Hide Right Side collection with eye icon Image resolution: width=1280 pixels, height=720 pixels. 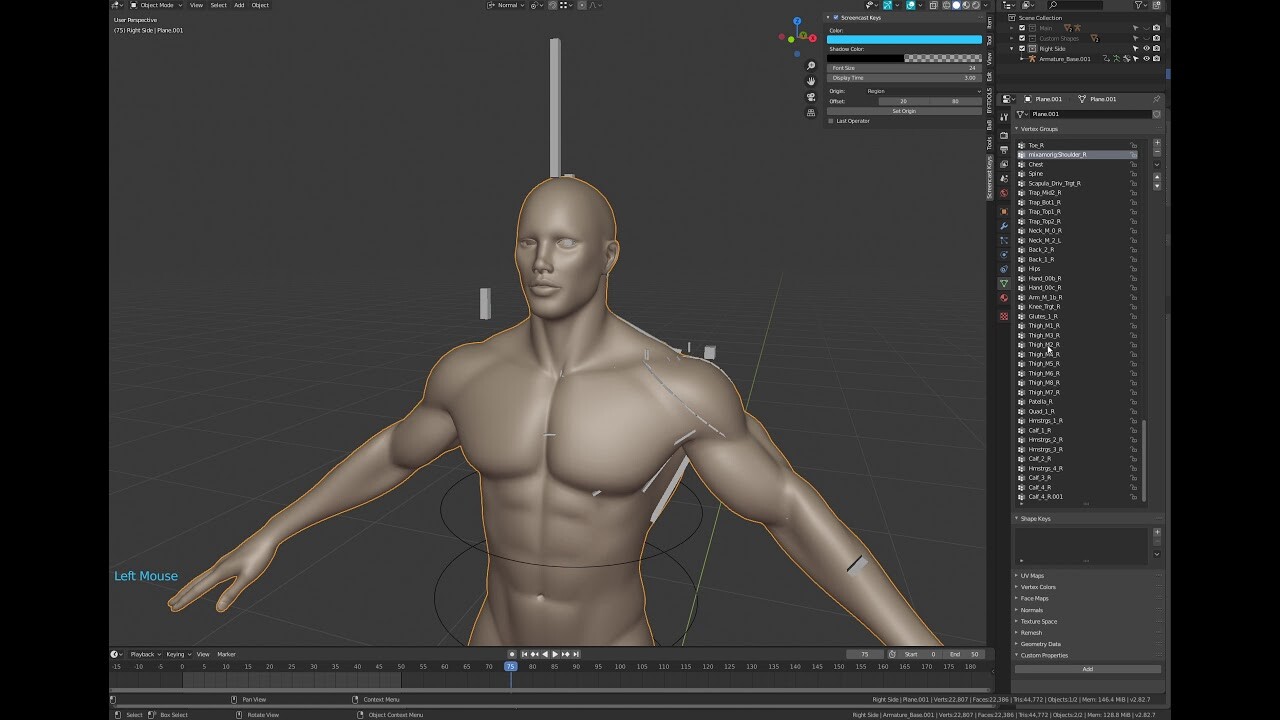(x=1146, y=48)
